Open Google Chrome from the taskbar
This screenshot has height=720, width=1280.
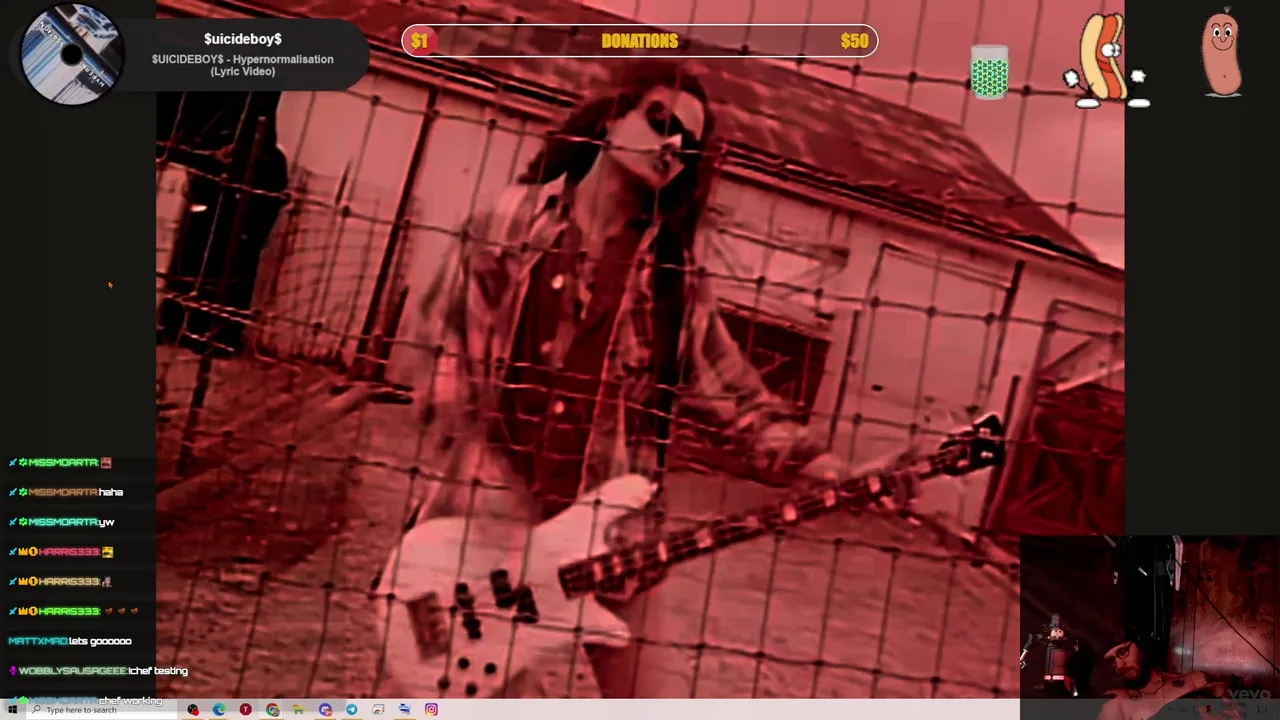272,710
